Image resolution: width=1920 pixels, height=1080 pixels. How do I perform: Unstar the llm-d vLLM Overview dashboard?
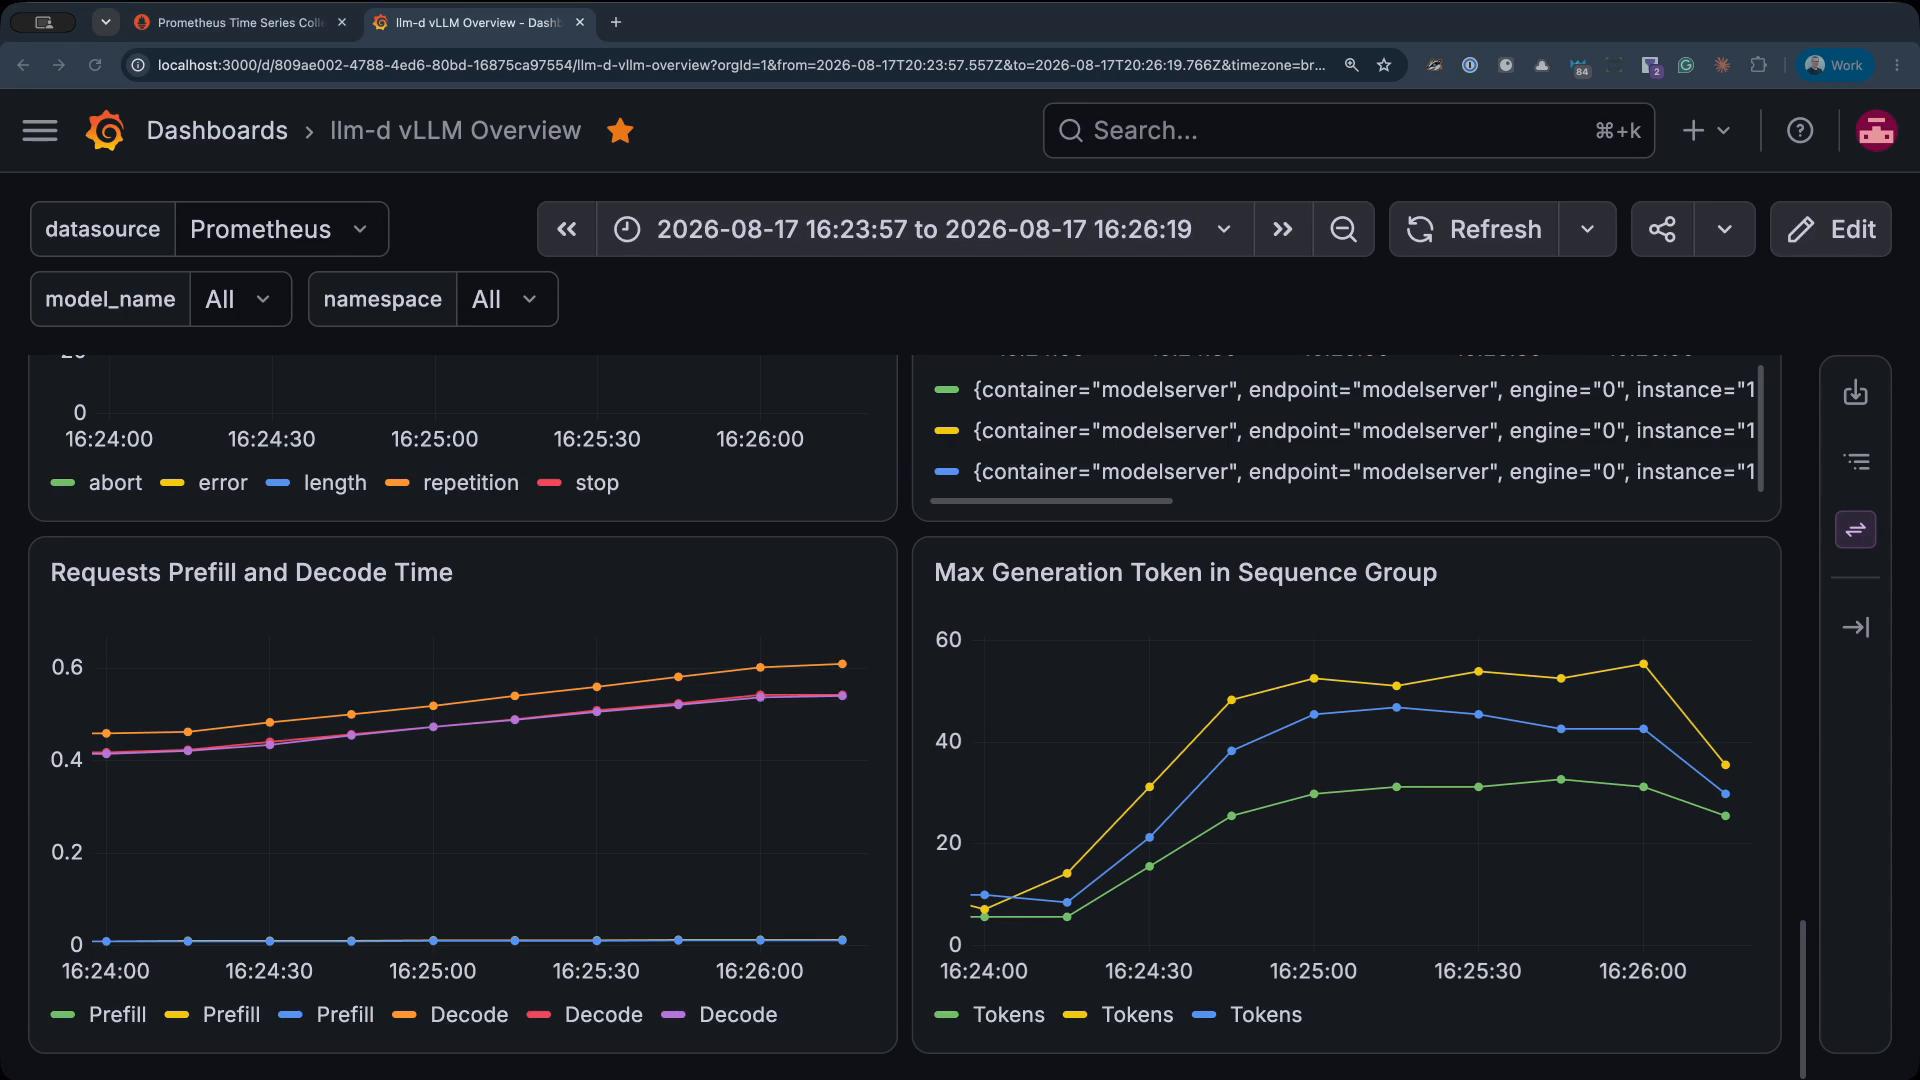[620, 131]
